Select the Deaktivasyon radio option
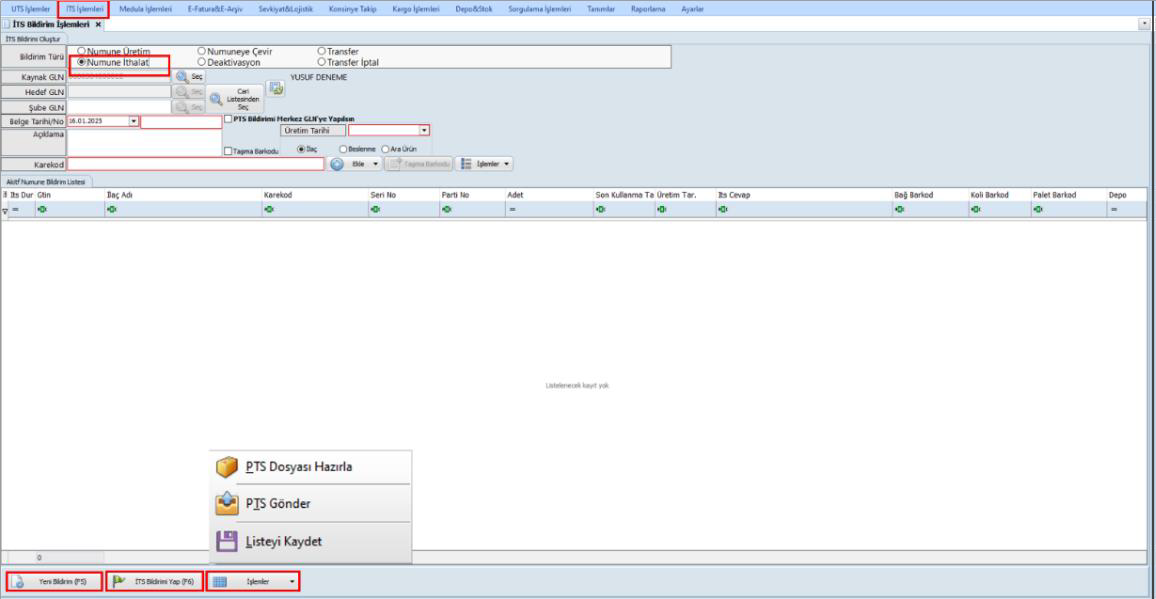Image resolution: width=1156 pixels, height=599 pixels. click(x=202, y=63)
